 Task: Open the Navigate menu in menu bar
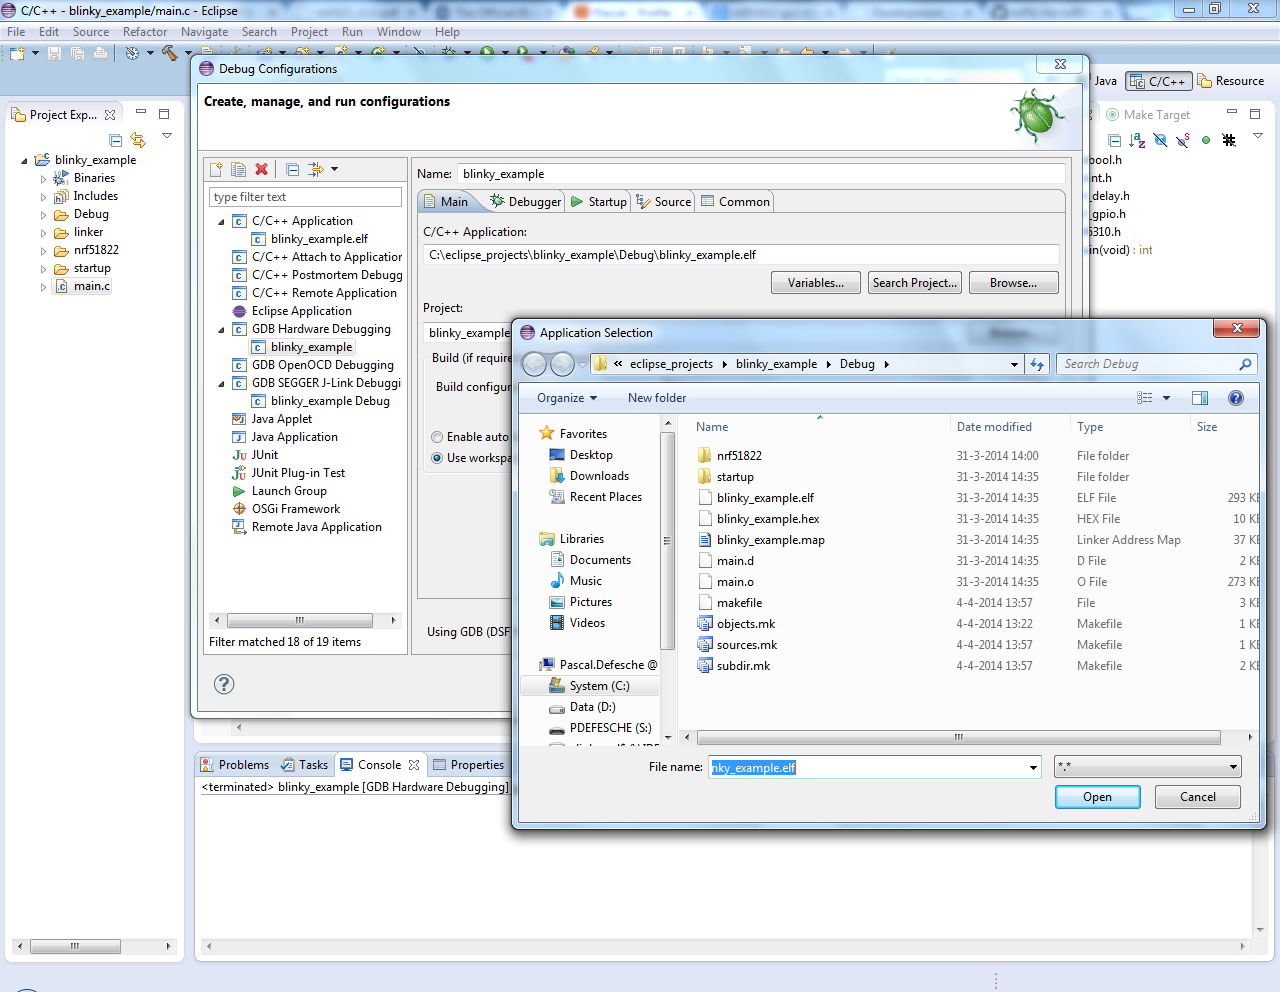(x=204, y=32)
